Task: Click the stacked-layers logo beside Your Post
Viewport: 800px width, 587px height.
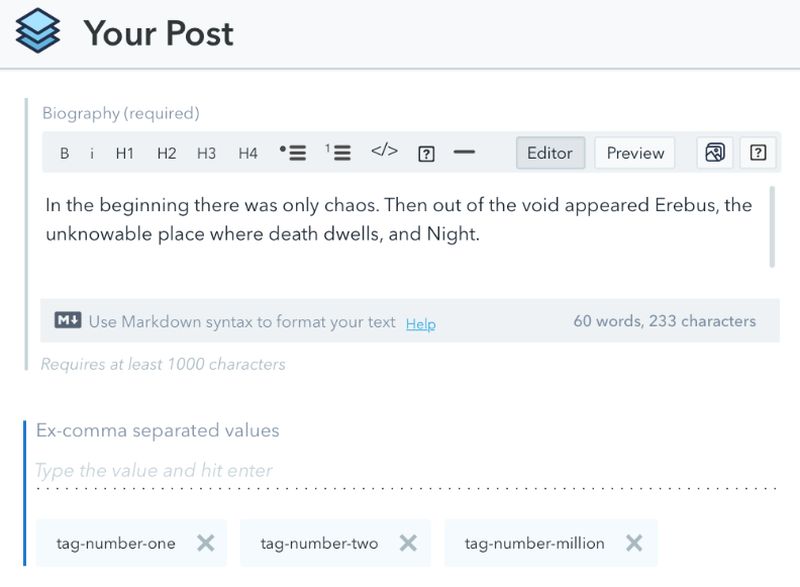Action: click(38, 29)
